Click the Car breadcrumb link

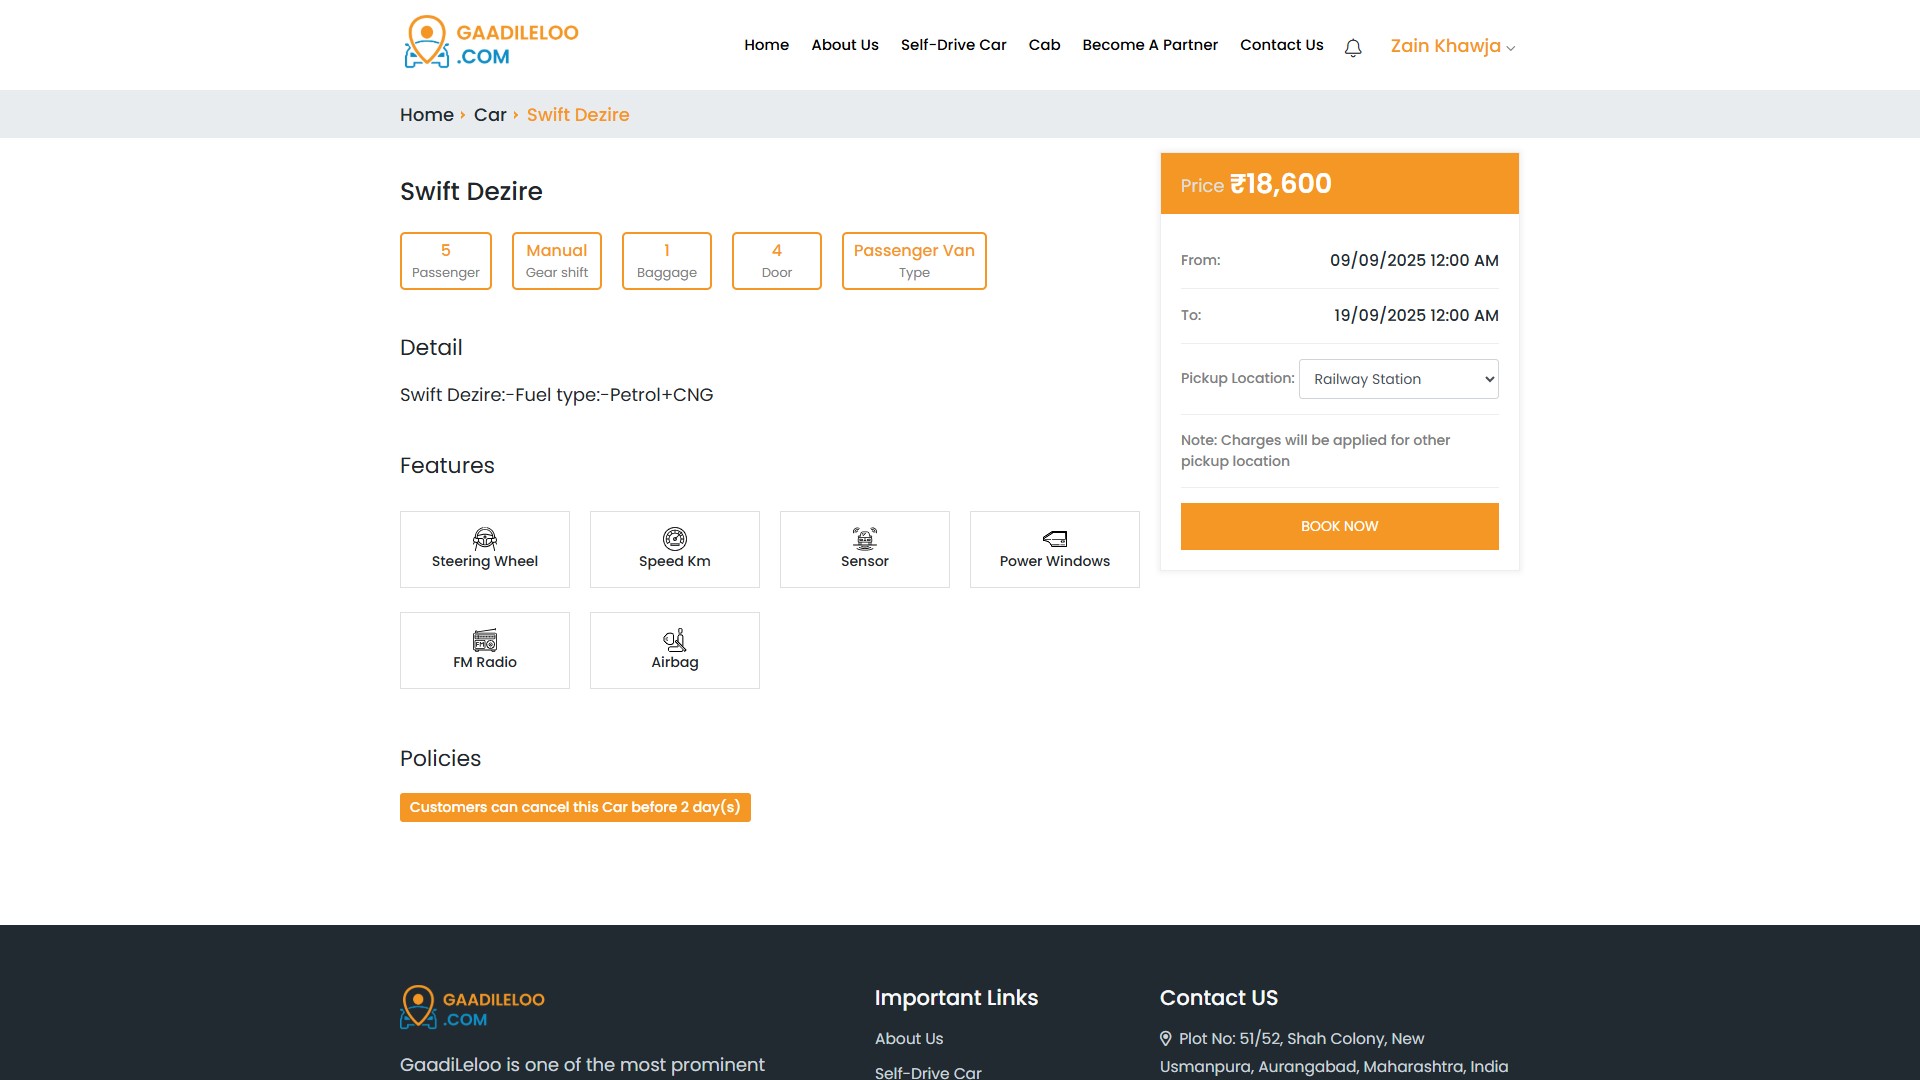click(x=490, y=115)
